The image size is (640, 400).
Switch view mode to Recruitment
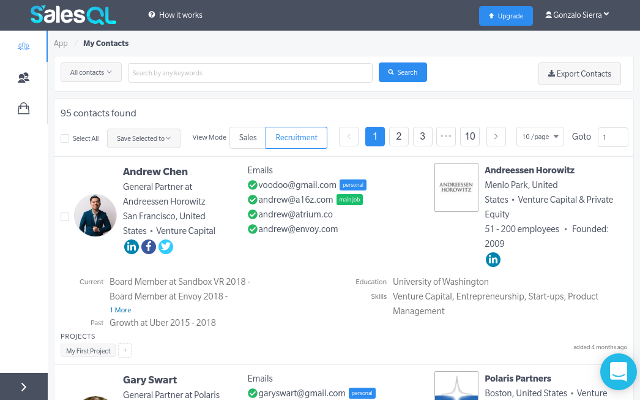[x=296, y=138]
